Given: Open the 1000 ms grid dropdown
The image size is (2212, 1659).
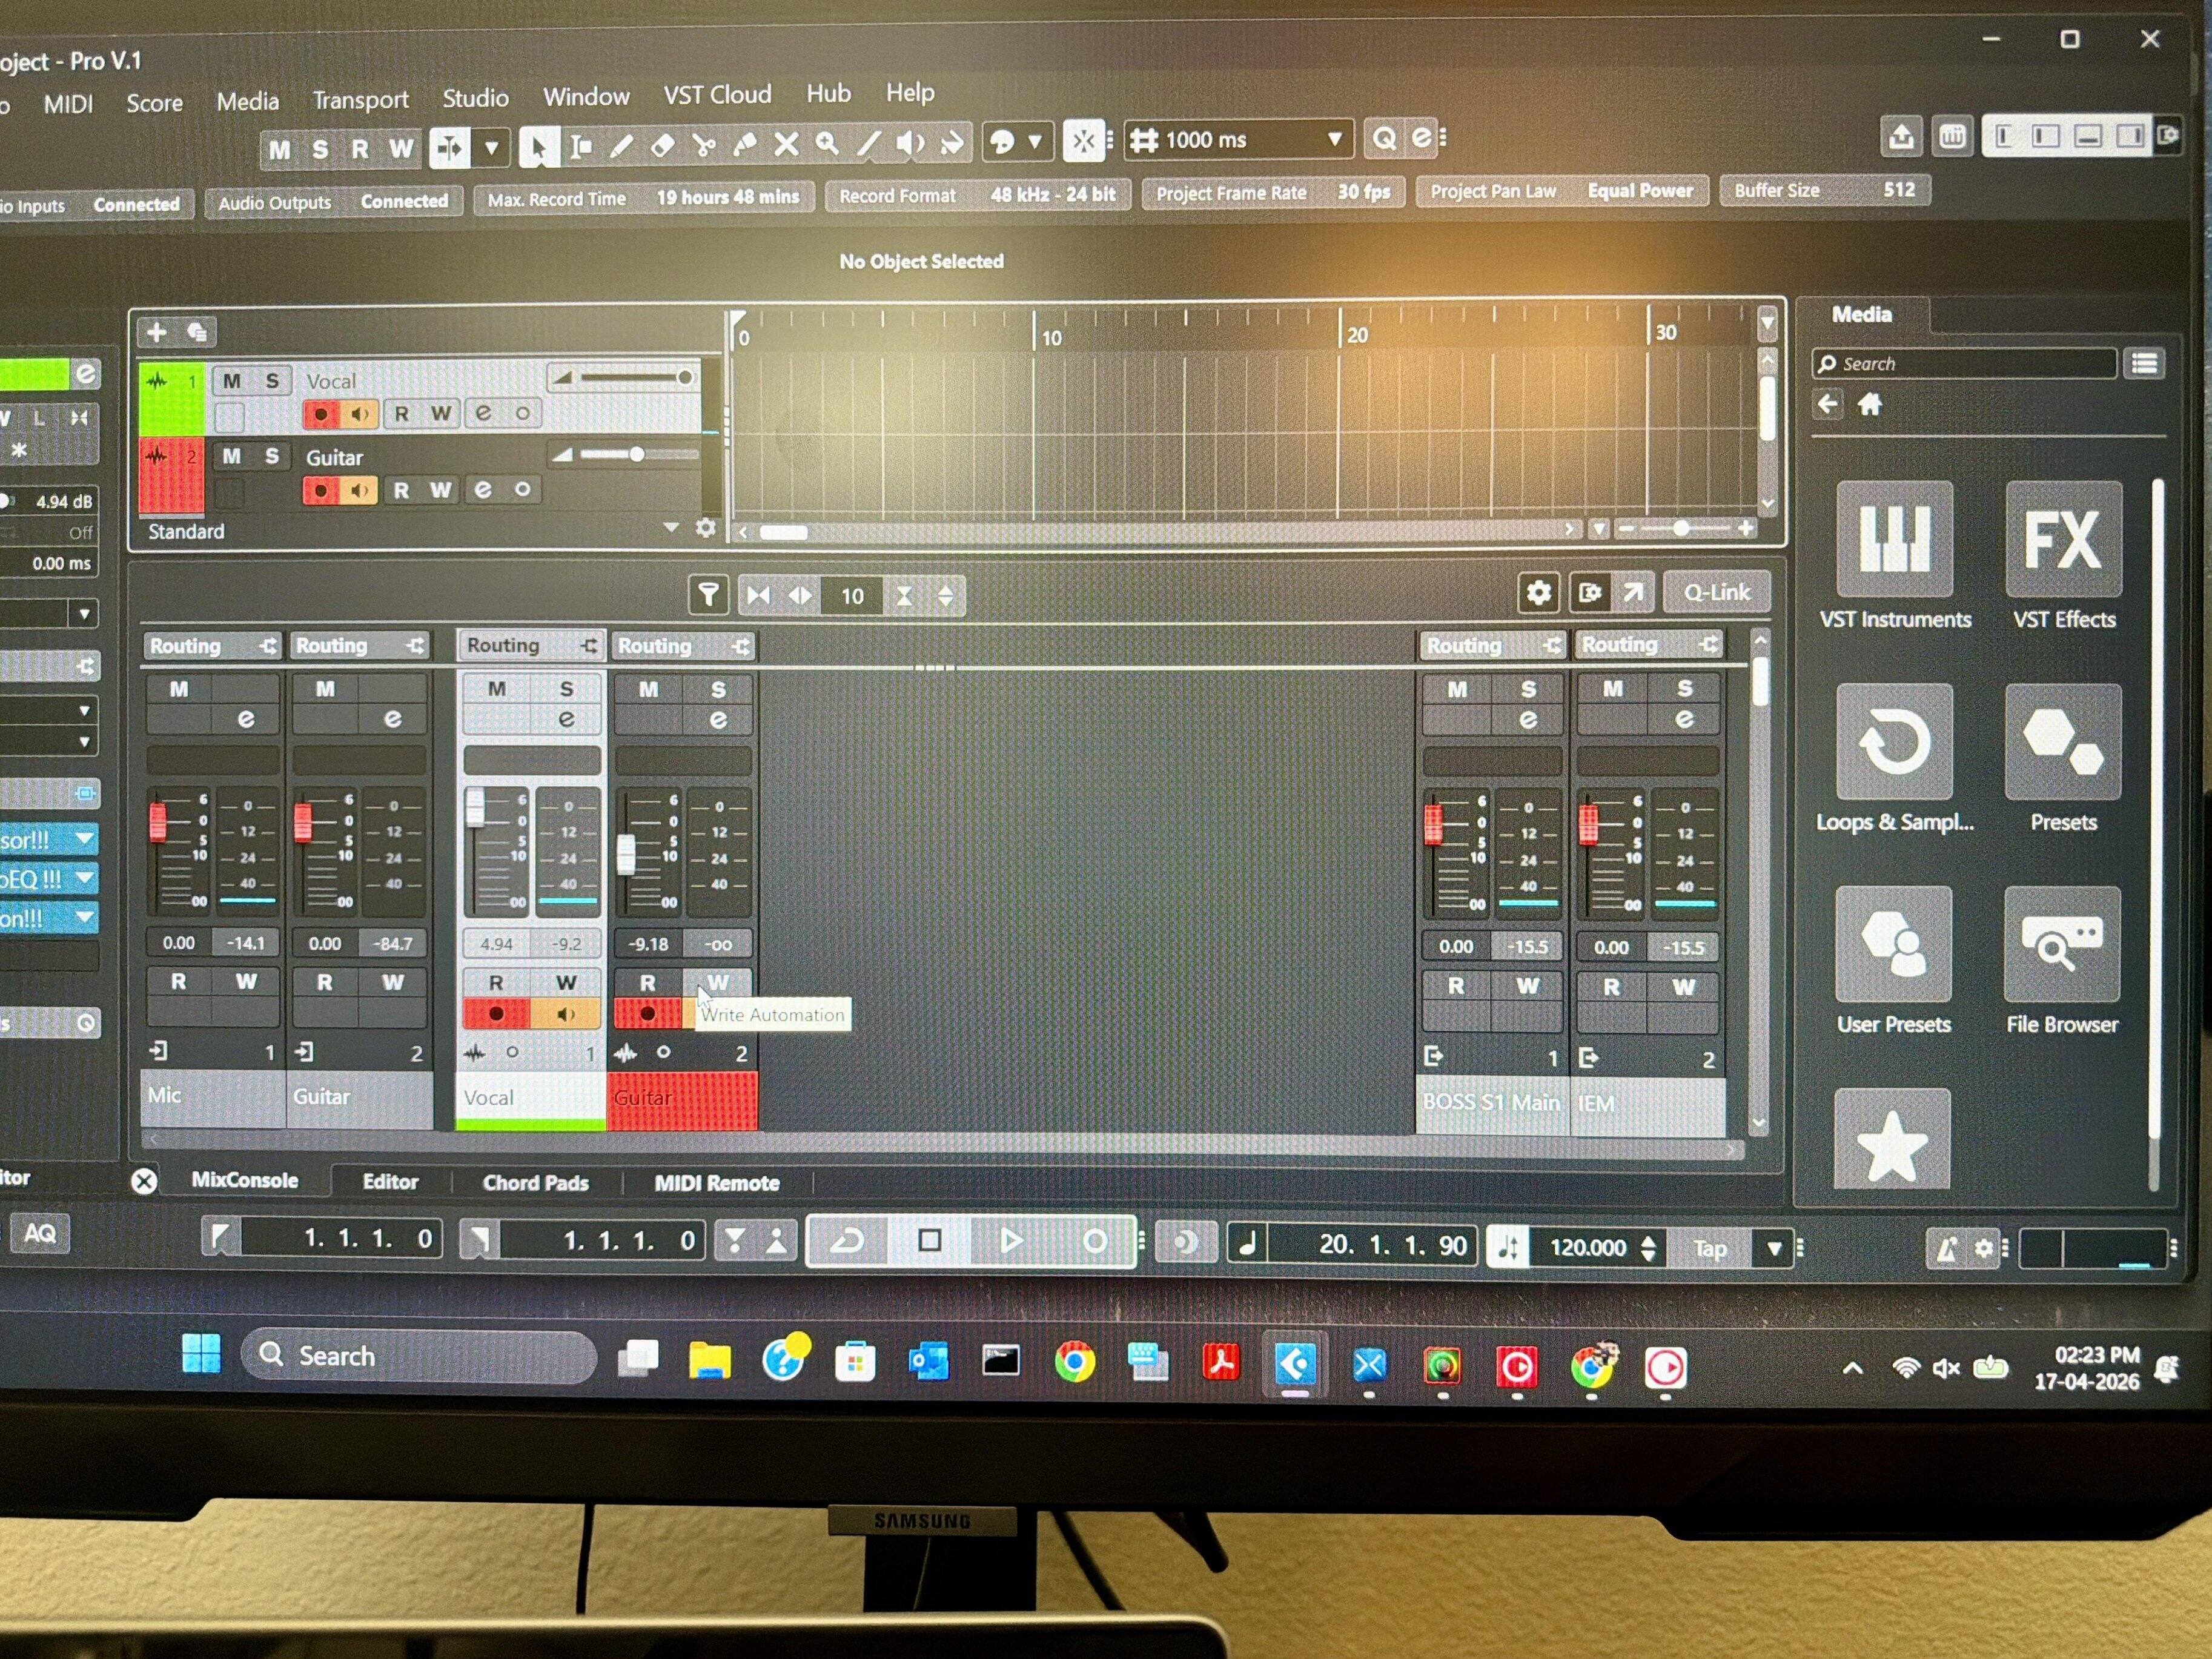Looking at the screenshot, I should click(x=1334, y=139).
